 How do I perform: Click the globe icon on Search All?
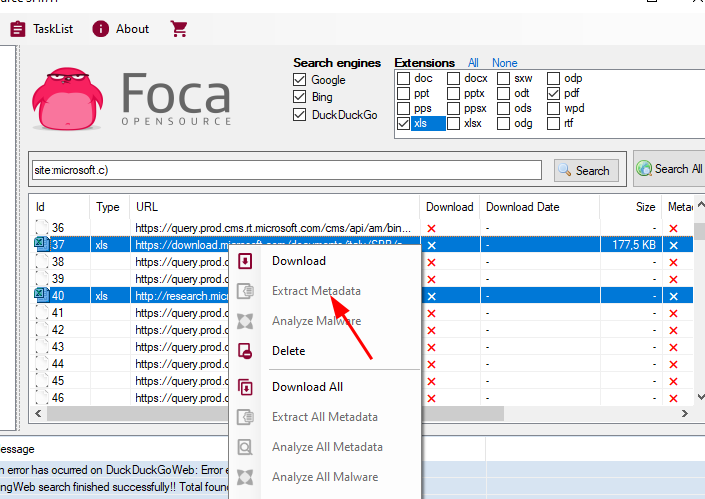pyautogui.click(x=644, y=169)
